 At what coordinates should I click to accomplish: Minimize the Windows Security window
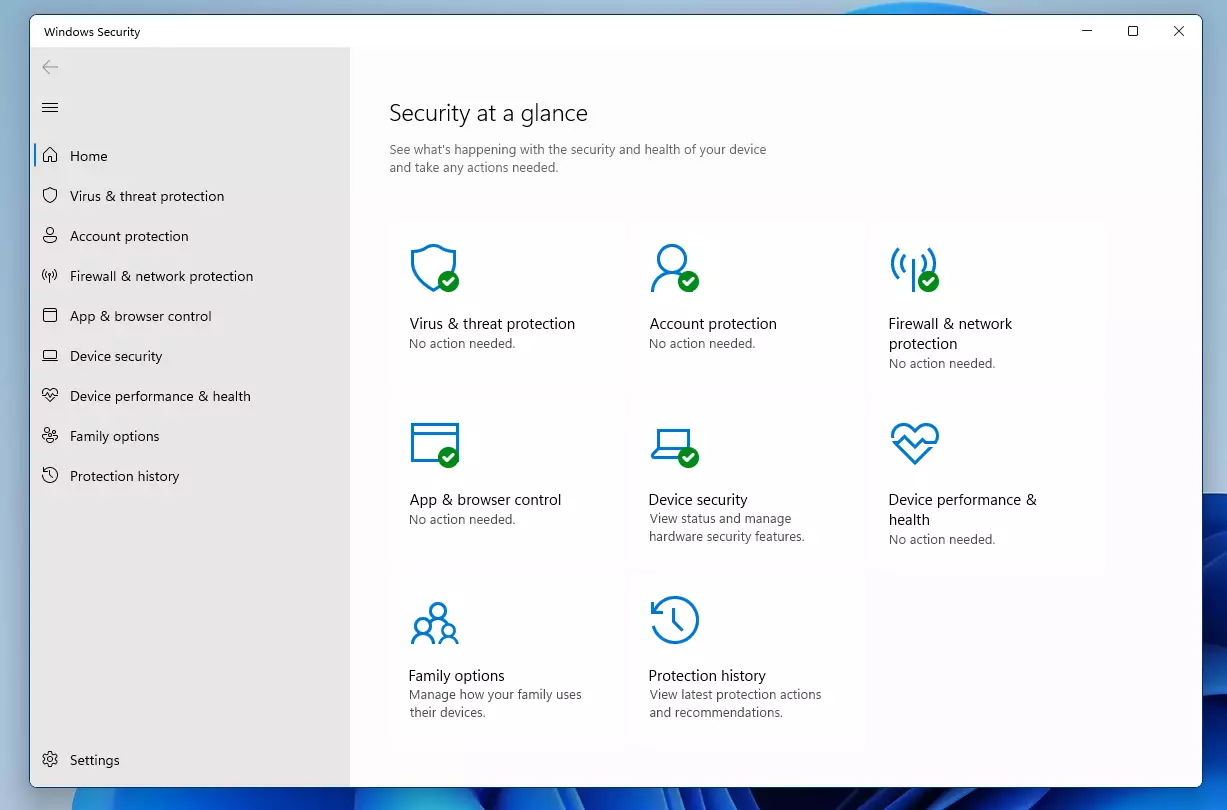pos(1087,31)
